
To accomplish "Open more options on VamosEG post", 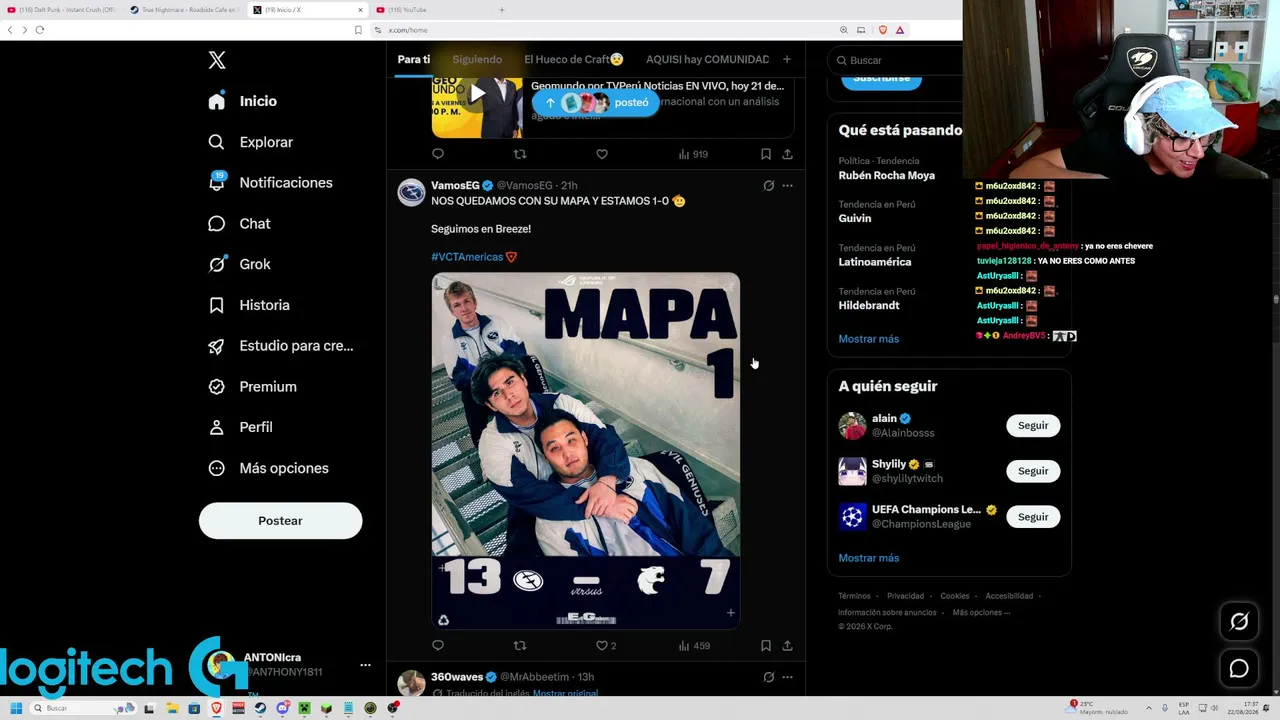I will 788,186.
